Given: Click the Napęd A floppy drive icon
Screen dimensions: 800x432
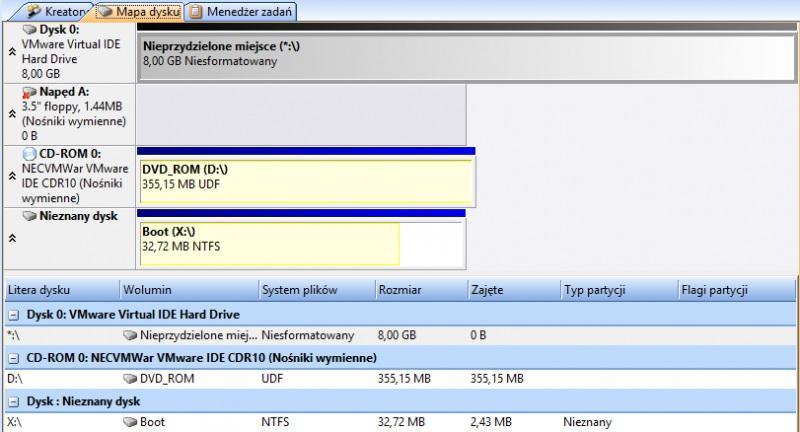Looking at the screenshot, I should [x=30, y=92].
